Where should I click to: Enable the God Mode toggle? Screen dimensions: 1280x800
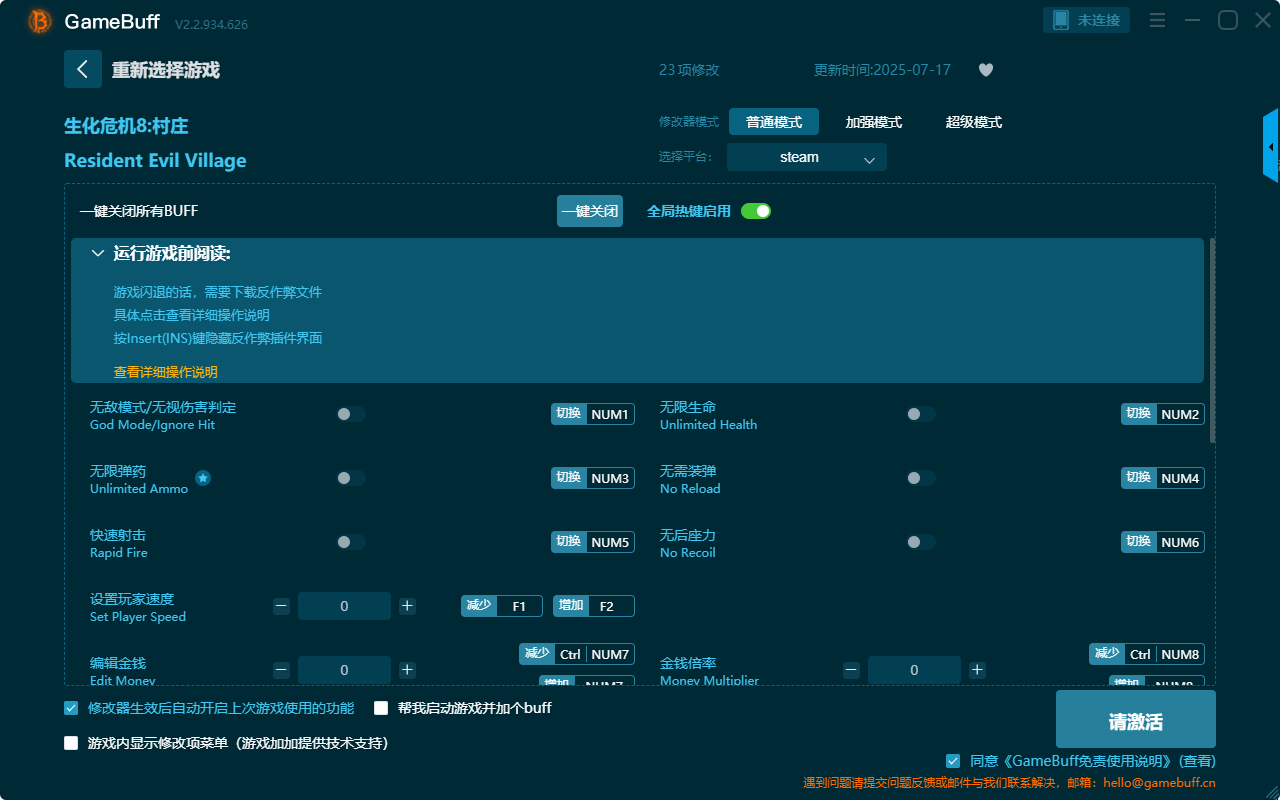(x=351, y=413)
